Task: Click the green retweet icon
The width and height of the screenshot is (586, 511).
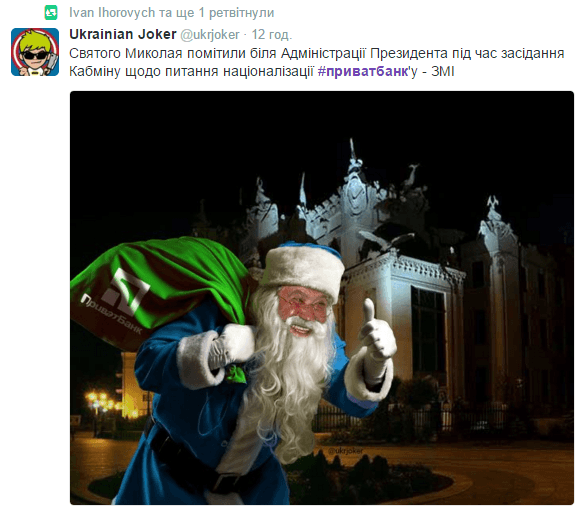Action: (51, 12)
